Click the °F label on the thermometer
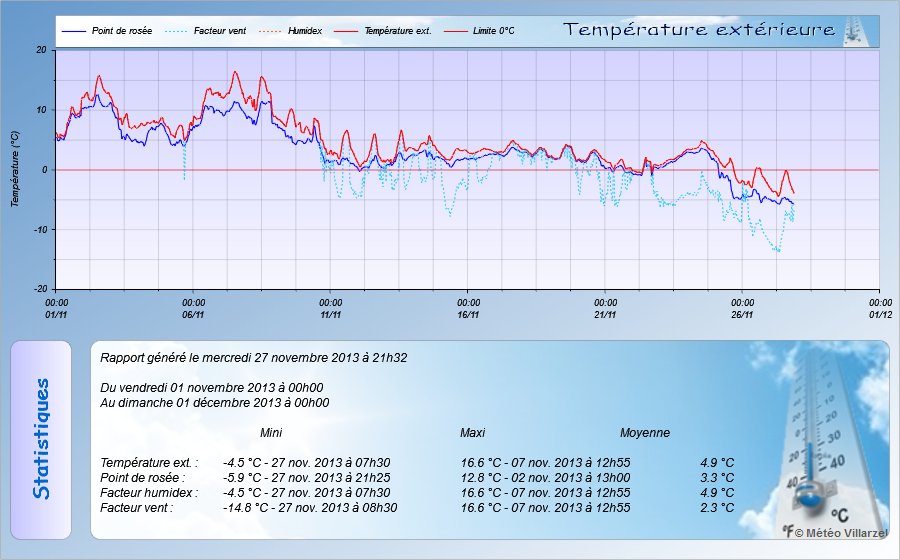Viewport: 900px width, 560px height. (788, 531)
